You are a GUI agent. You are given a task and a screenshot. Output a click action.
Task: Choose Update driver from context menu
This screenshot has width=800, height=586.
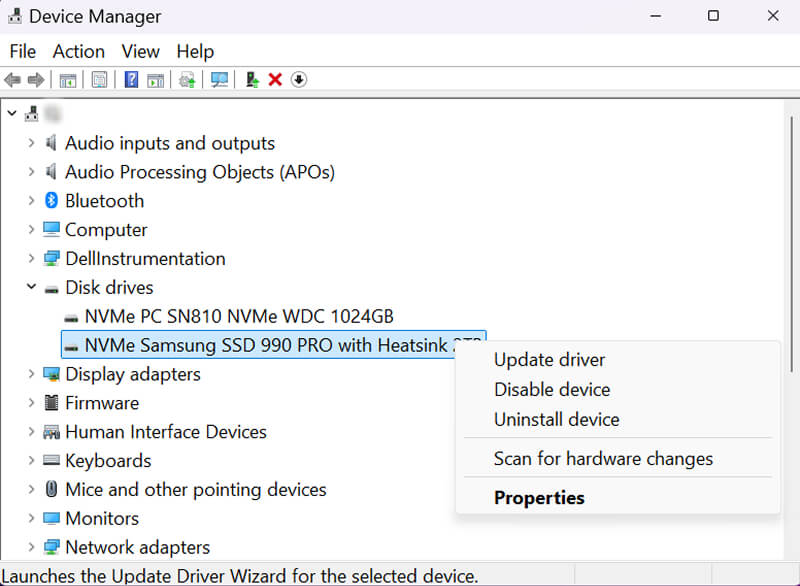549,359
